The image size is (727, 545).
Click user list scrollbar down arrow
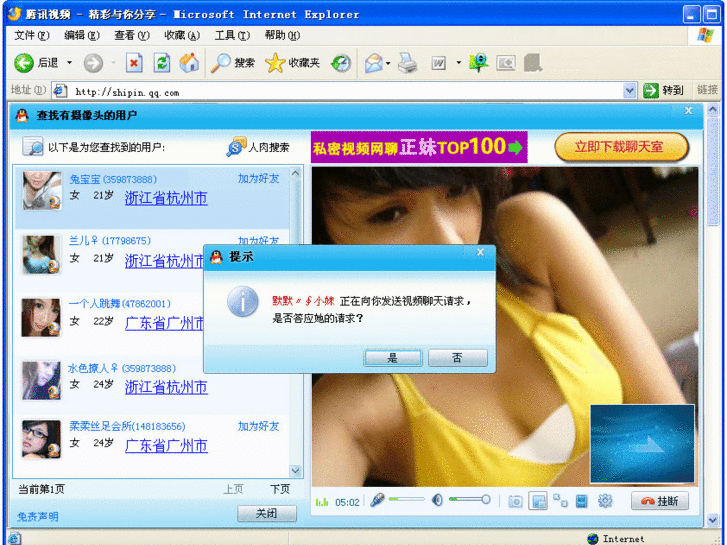[x=295, y=471]
